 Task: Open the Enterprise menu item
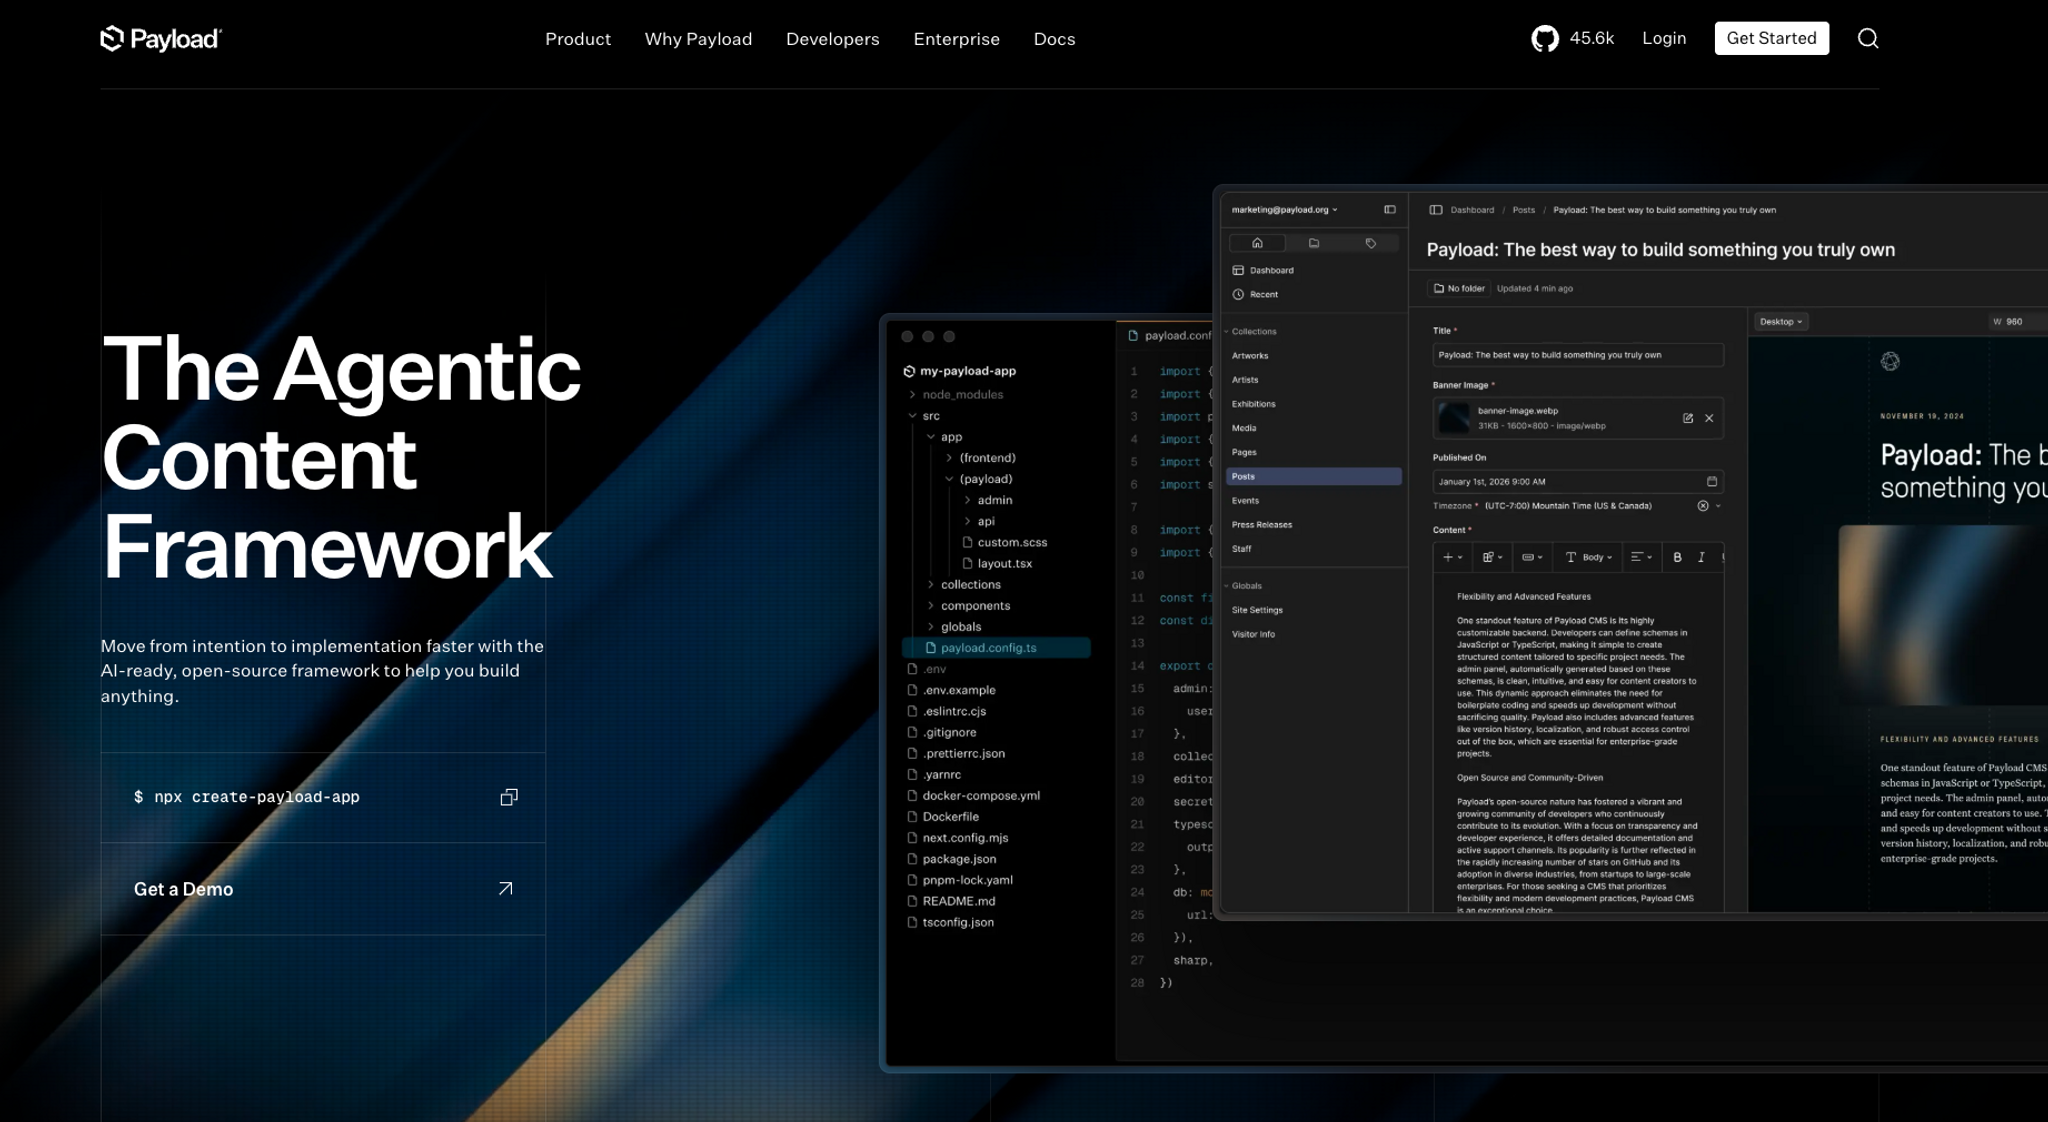956,39
